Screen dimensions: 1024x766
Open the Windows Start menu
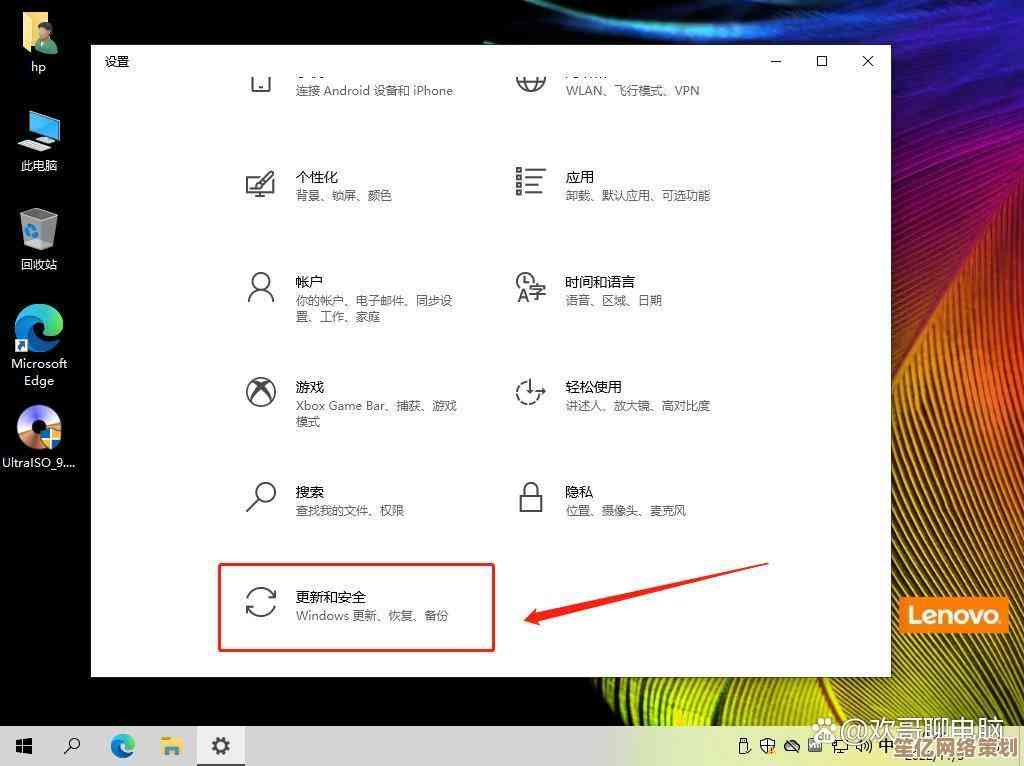[24, 746]
